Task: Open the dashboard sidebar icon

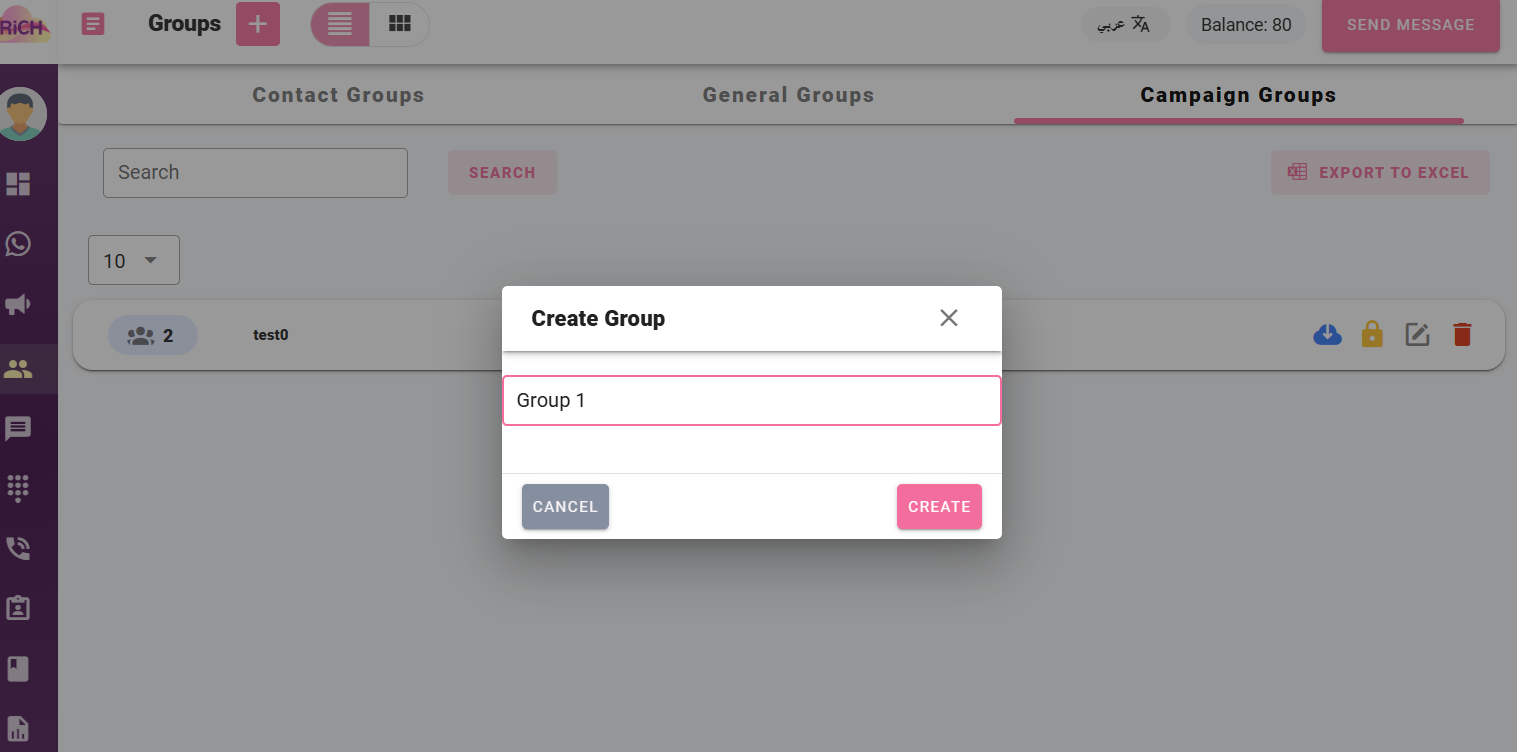Action: (x=18, y=184)
